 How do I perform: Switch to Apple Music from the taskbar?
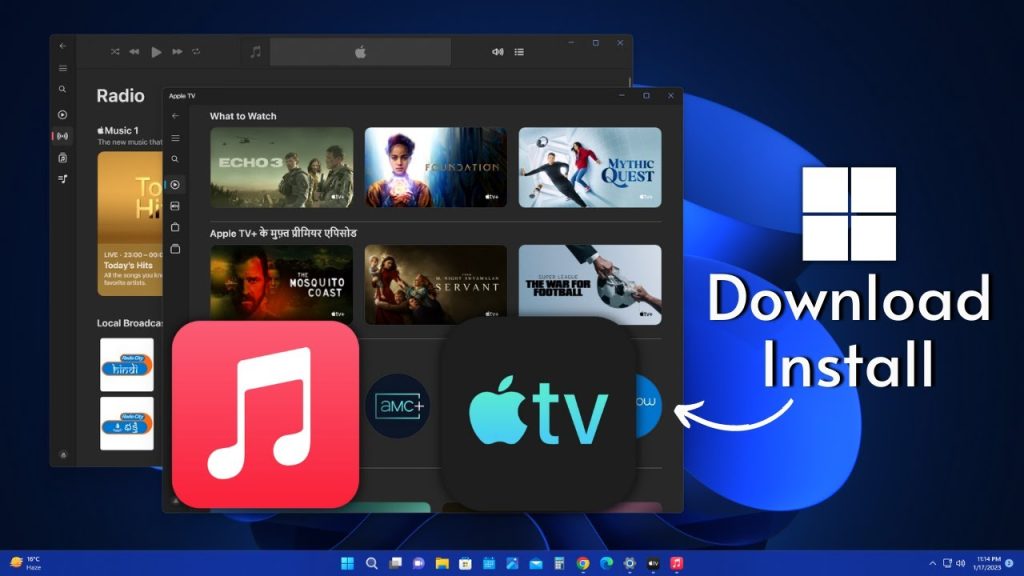(x=677, y=563)
